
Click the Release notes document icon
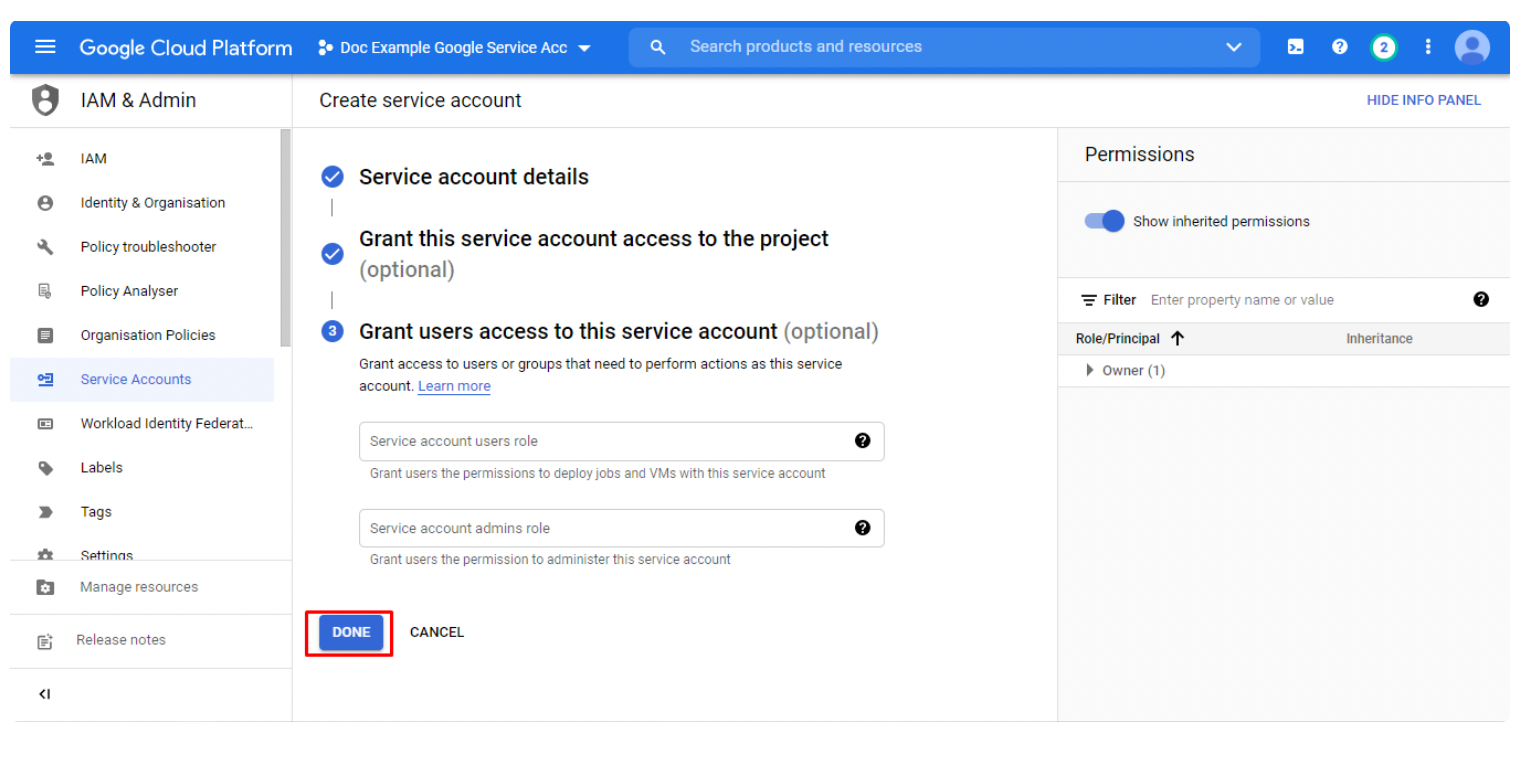[x=45, y=641]
